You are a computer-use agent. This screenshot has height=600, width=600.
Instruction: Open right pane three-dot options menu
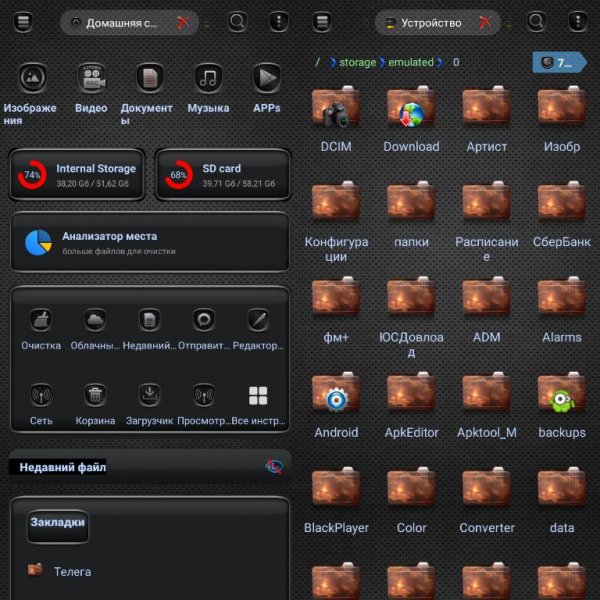(578, 22)
